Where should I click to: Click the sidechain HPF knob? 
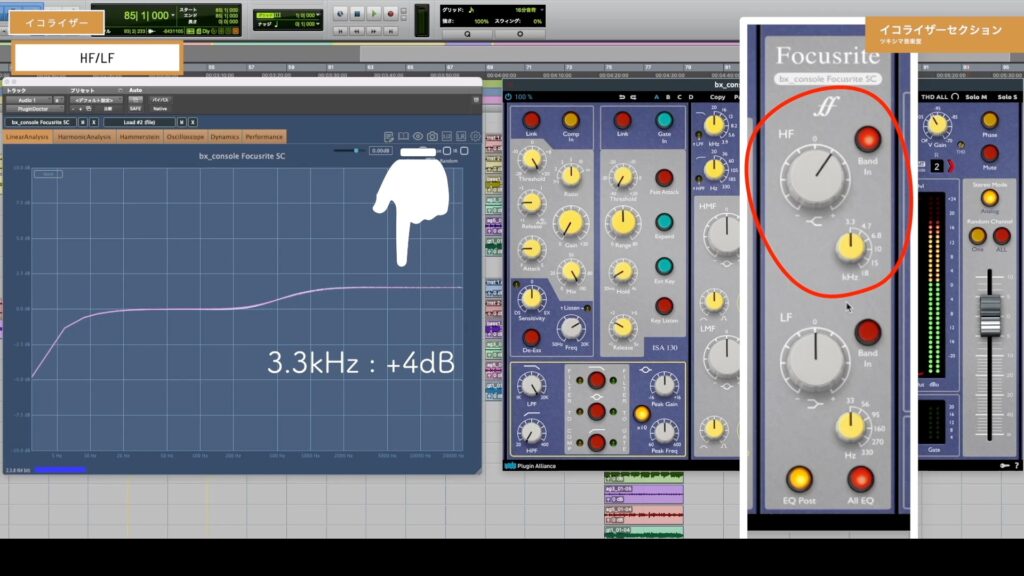[x=532, y=432]
